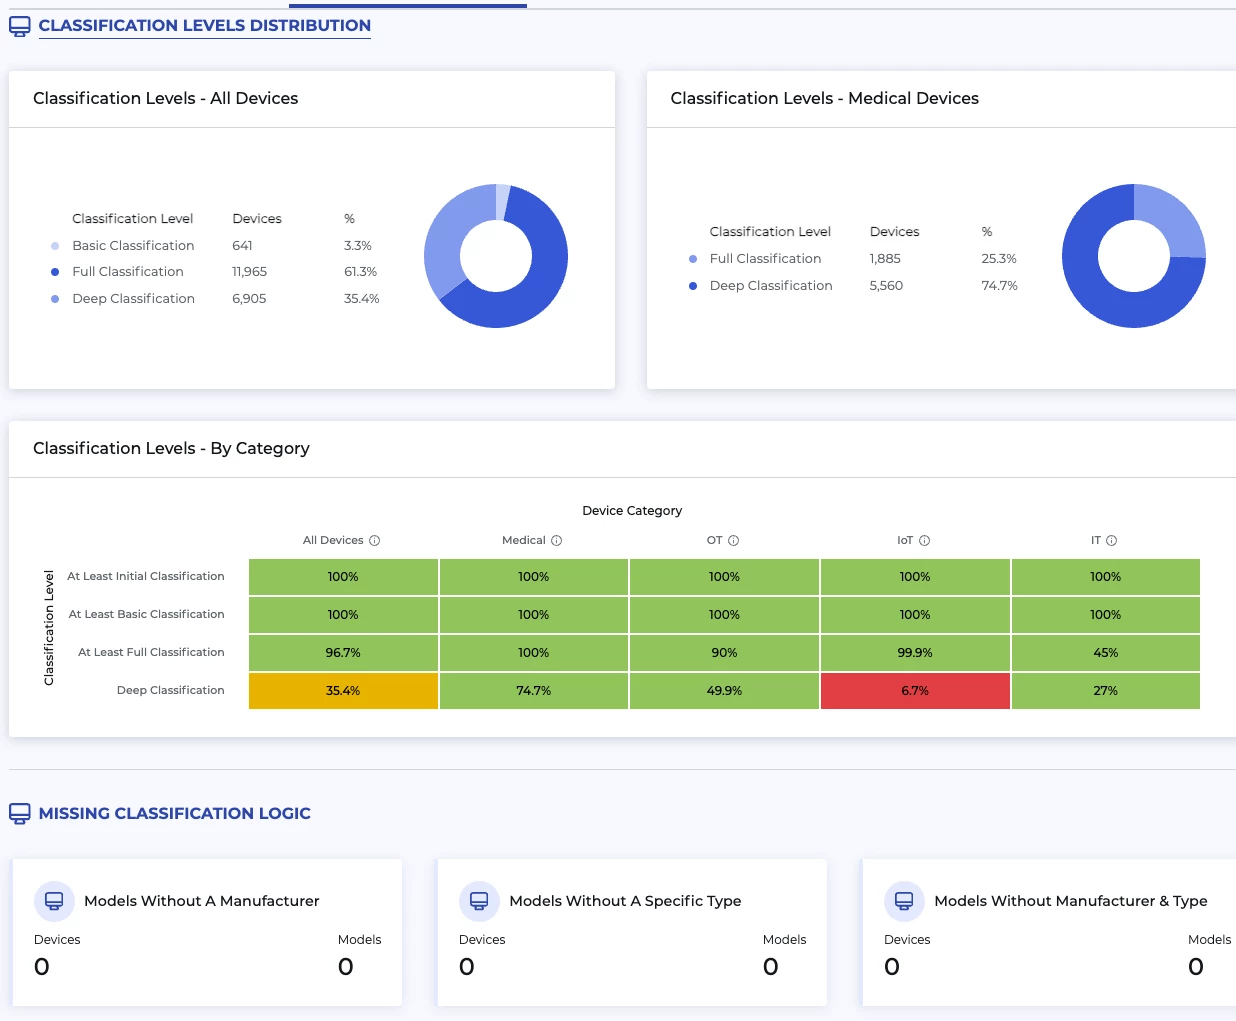1236x1021 pixels.
Task: Click the Models Without Manufacturer & Type icon
Action: coord(904,901)
